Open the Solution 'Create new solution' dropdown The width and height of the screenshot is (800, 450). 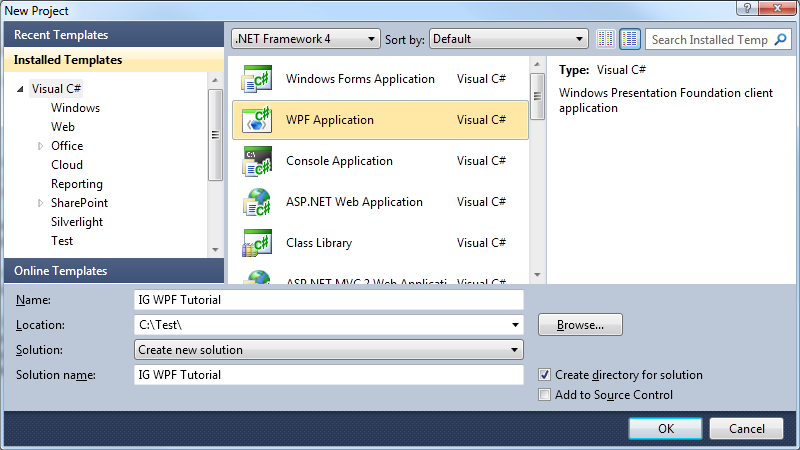pos(329,350)
